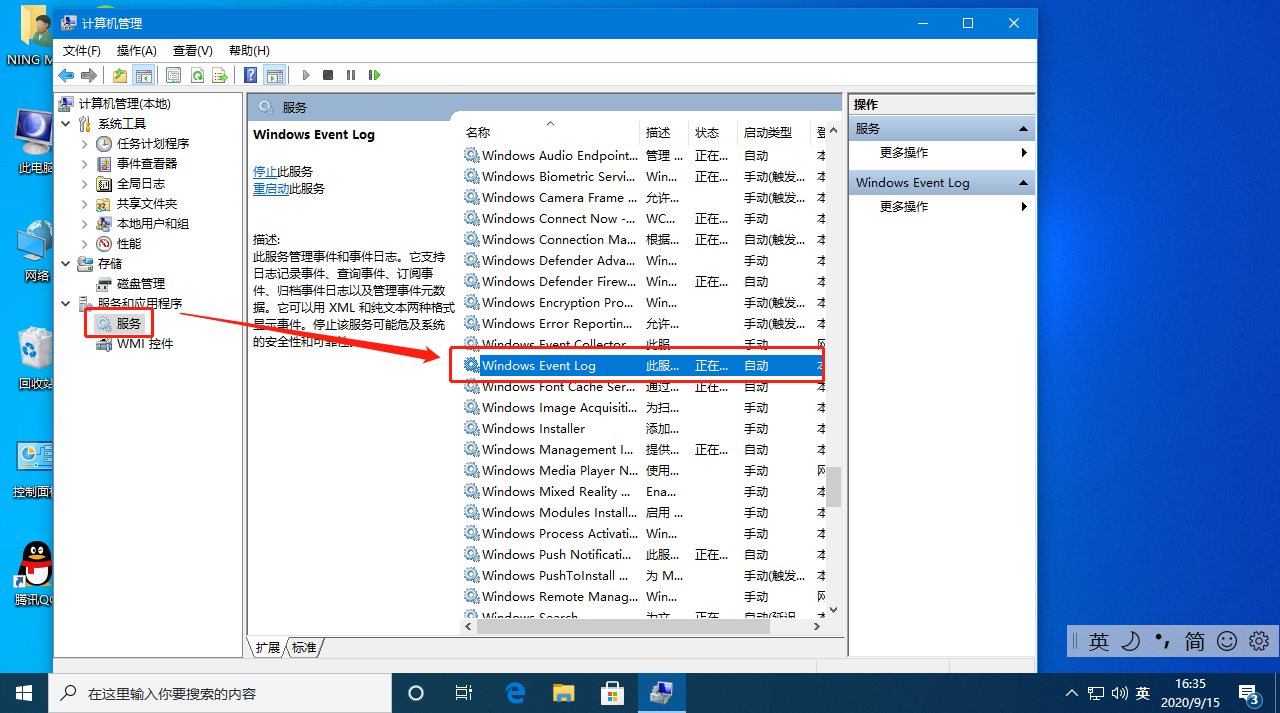Click the 停止 link for this service

point(265,172)
